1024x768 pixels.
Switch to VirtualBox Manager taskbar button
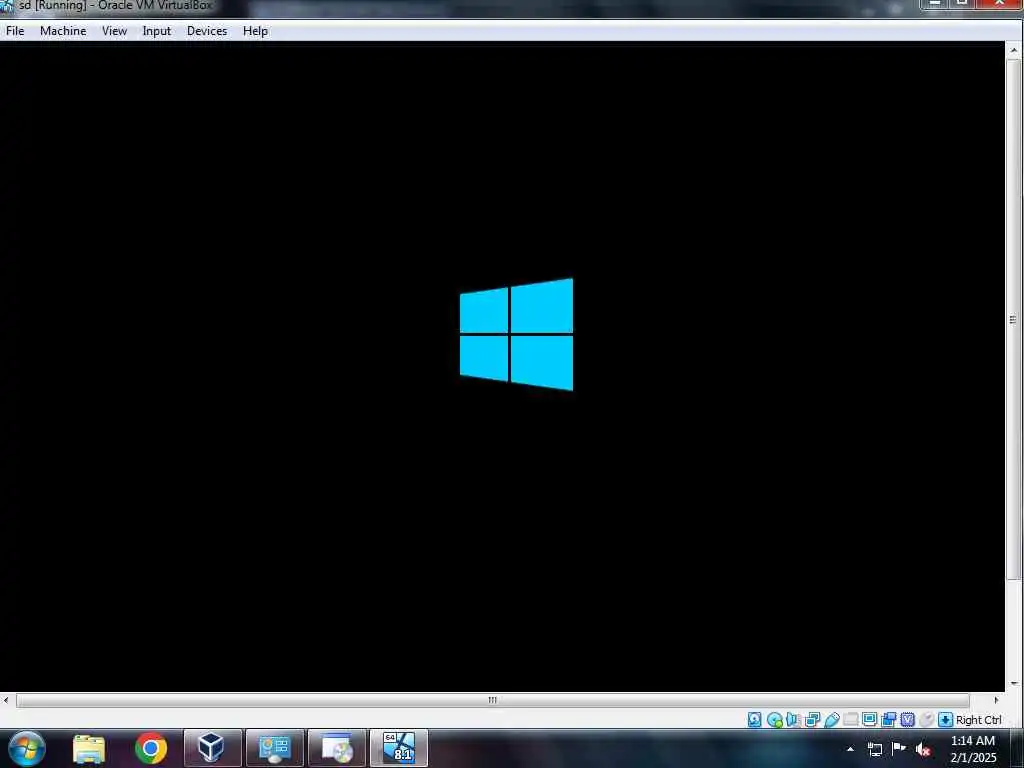tap(212, 748)
